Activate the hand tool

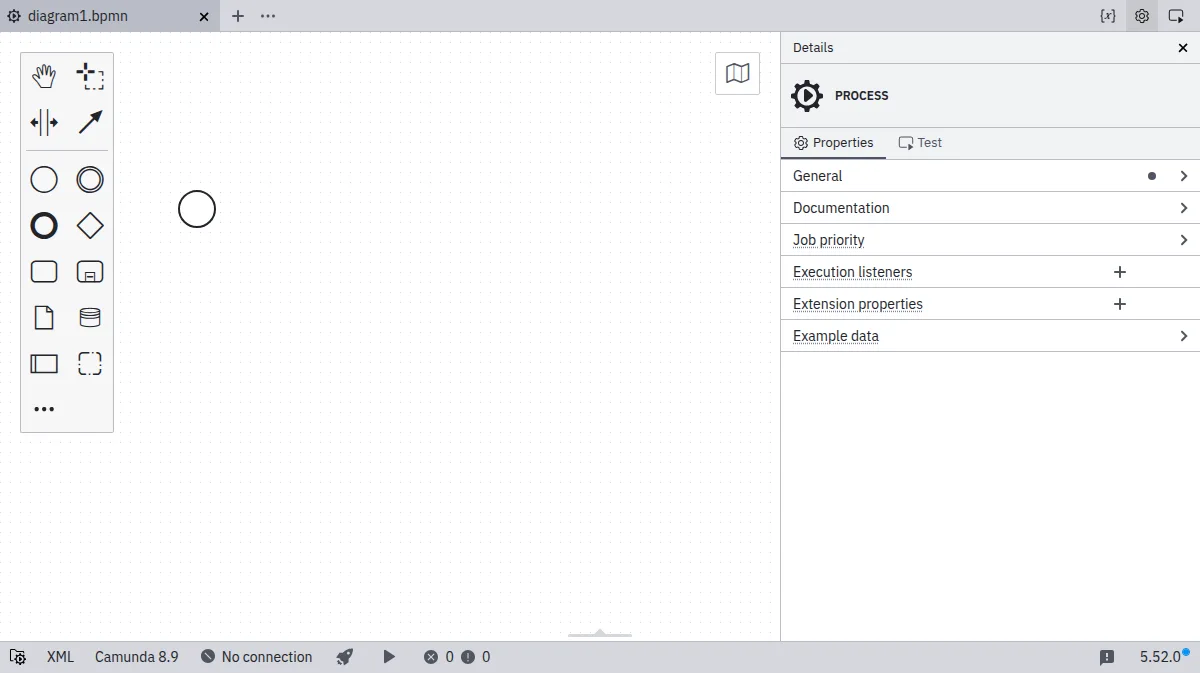pyautogui.click(x=44, y=77)
